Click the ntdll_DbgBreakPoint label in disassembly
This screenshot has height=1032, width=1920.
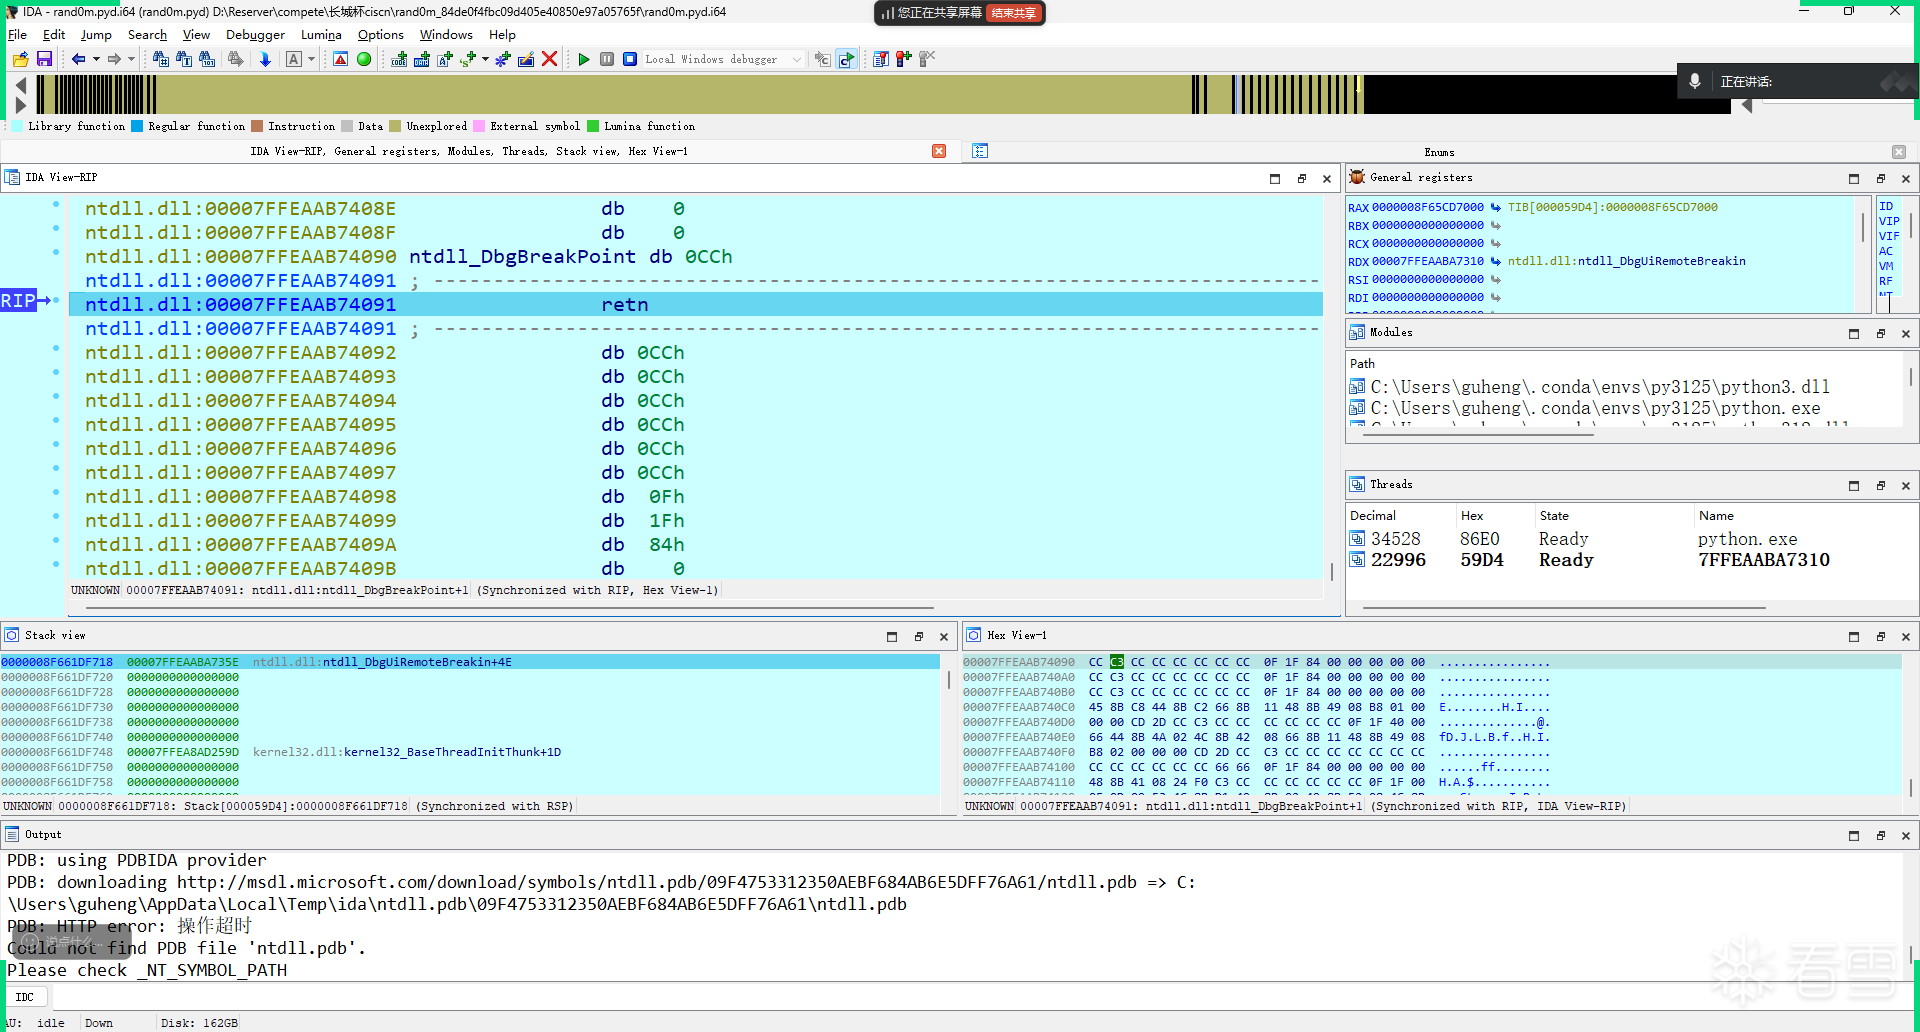[522, 257]
